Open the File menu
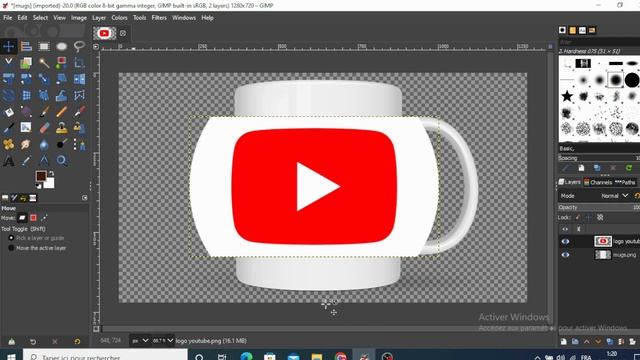 point(8,18)
